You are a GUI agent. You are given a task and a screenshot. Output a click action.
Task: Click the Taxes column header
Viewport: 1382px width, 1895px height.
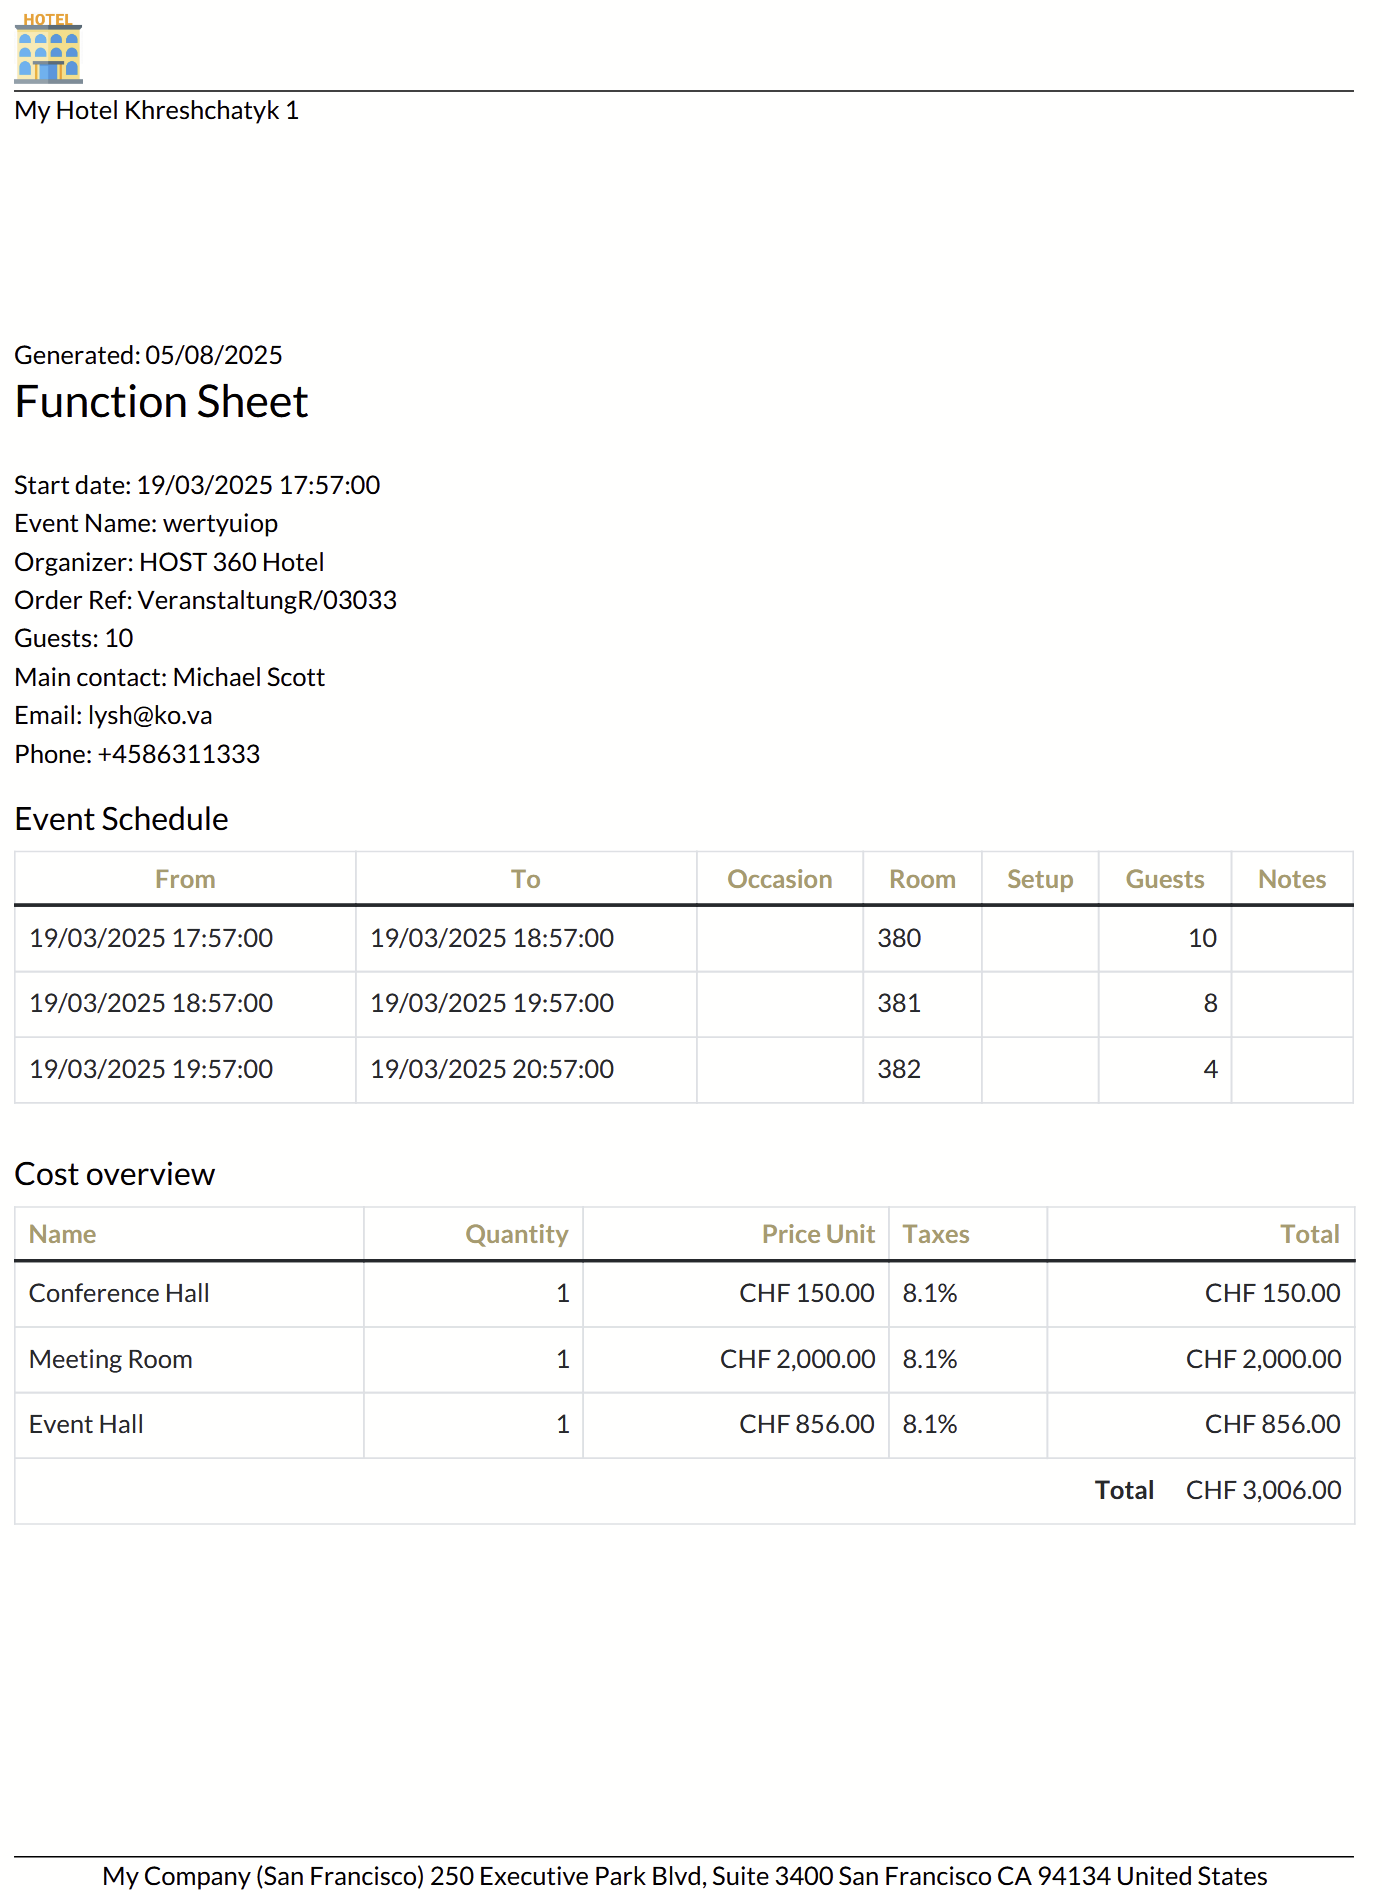[936, 1234]
